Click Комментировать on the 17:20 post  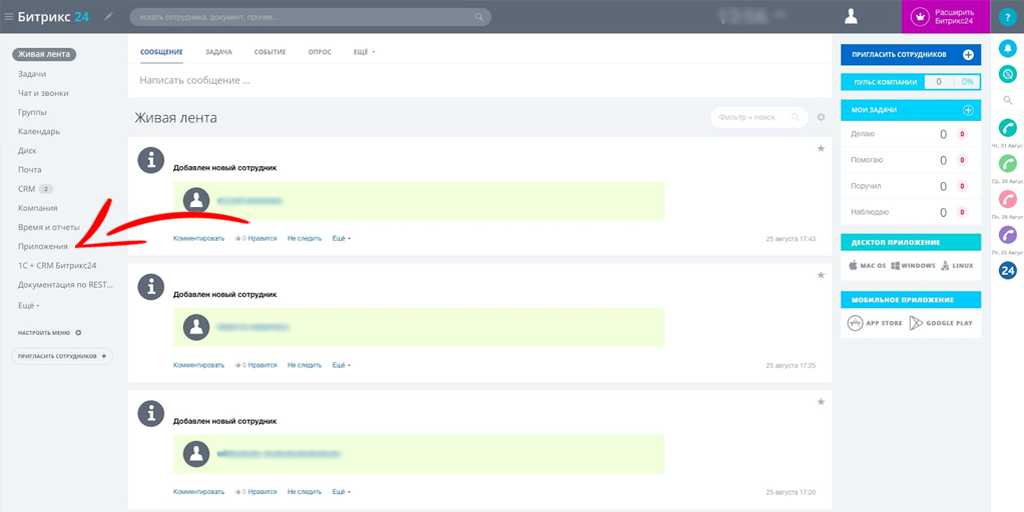pyautogui.click(x=198, y=492)
